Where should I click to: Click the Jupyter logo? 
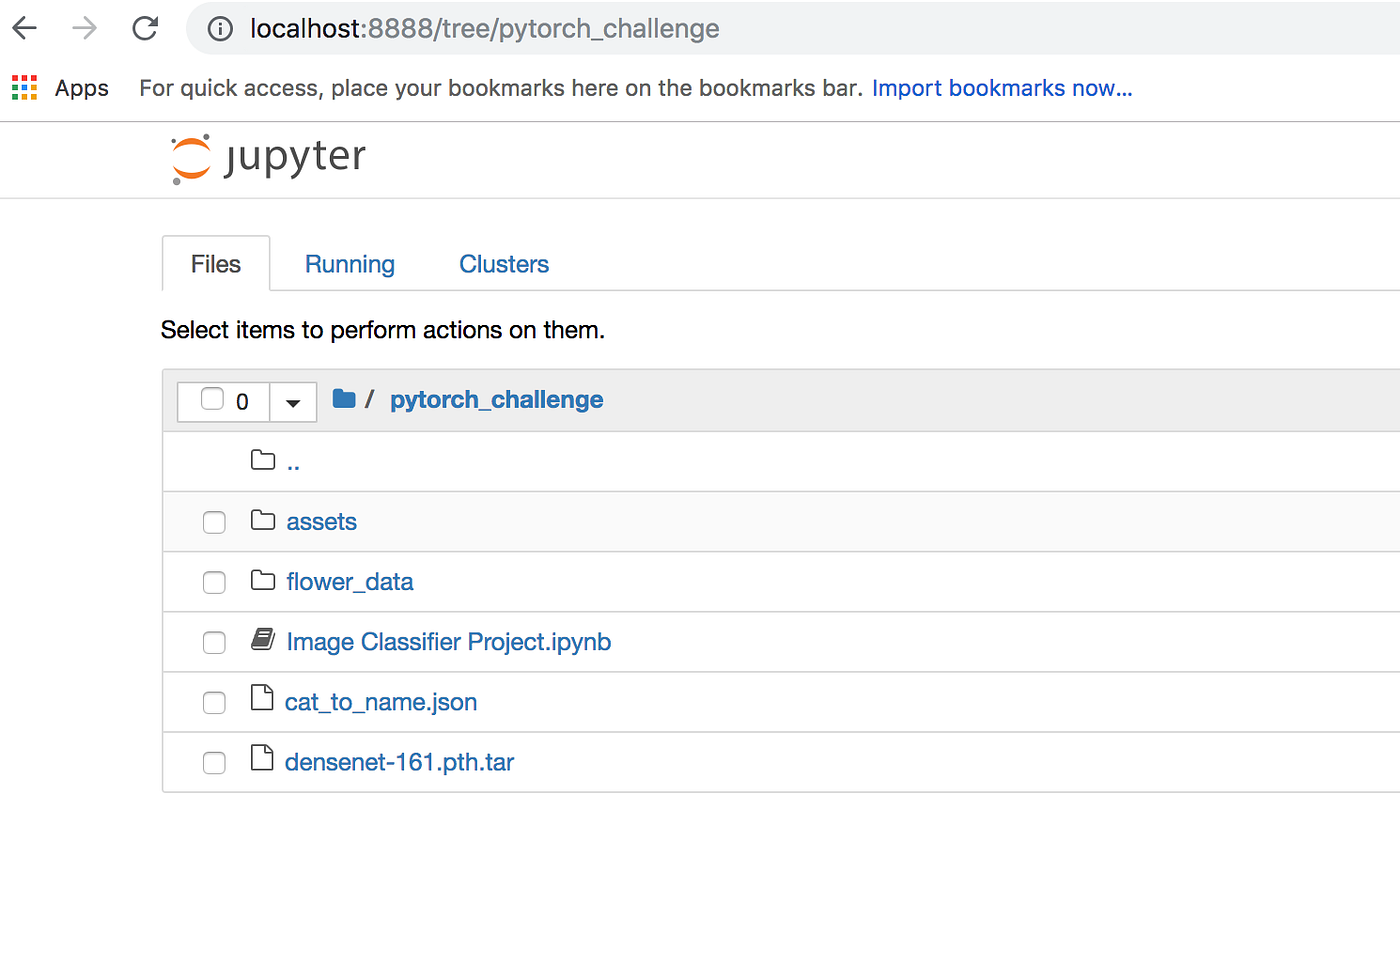click(268, 158)
